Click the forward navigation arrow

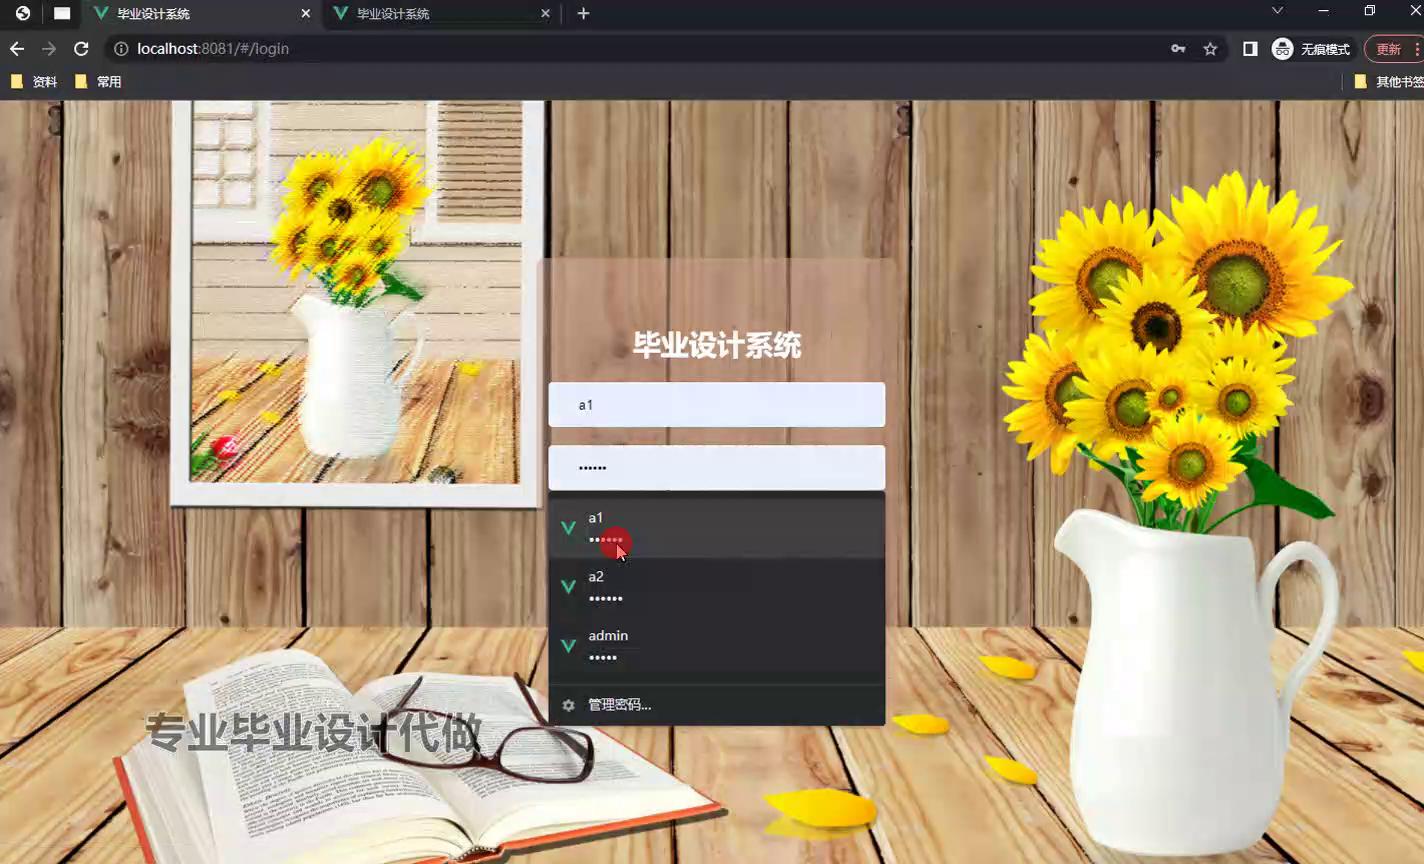tap(49, 49)
